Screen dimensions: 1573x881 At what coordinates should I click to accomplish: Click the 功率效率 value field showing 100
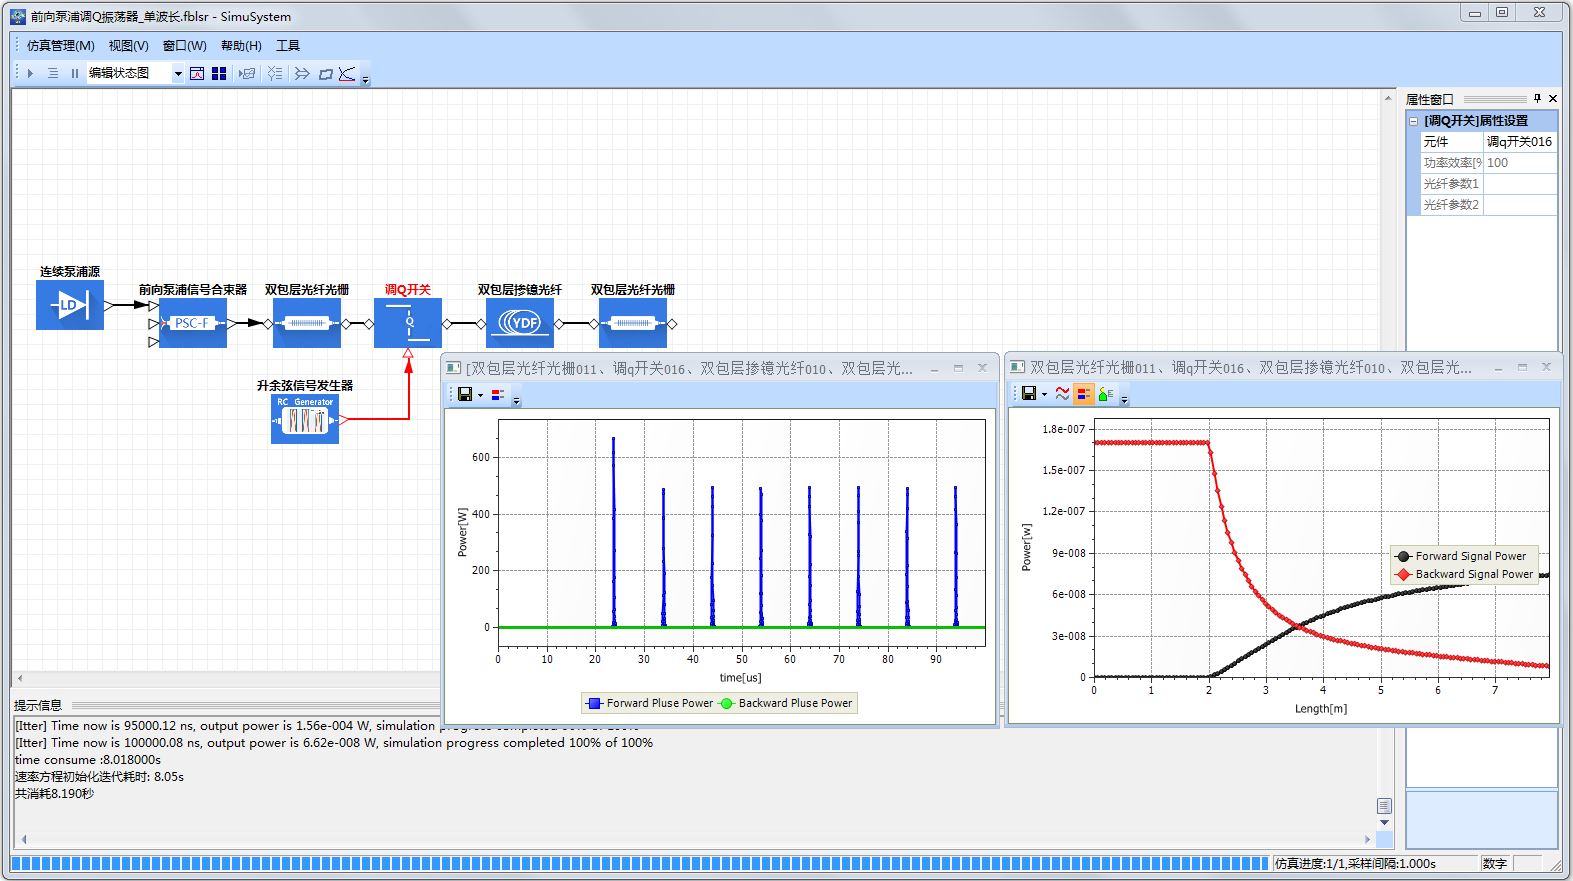coord(1518,163)
